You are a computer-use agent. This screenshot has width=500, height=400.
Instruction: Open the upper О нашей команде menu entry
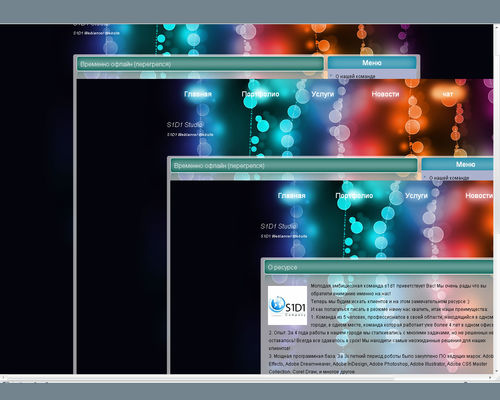click(355, 76)
